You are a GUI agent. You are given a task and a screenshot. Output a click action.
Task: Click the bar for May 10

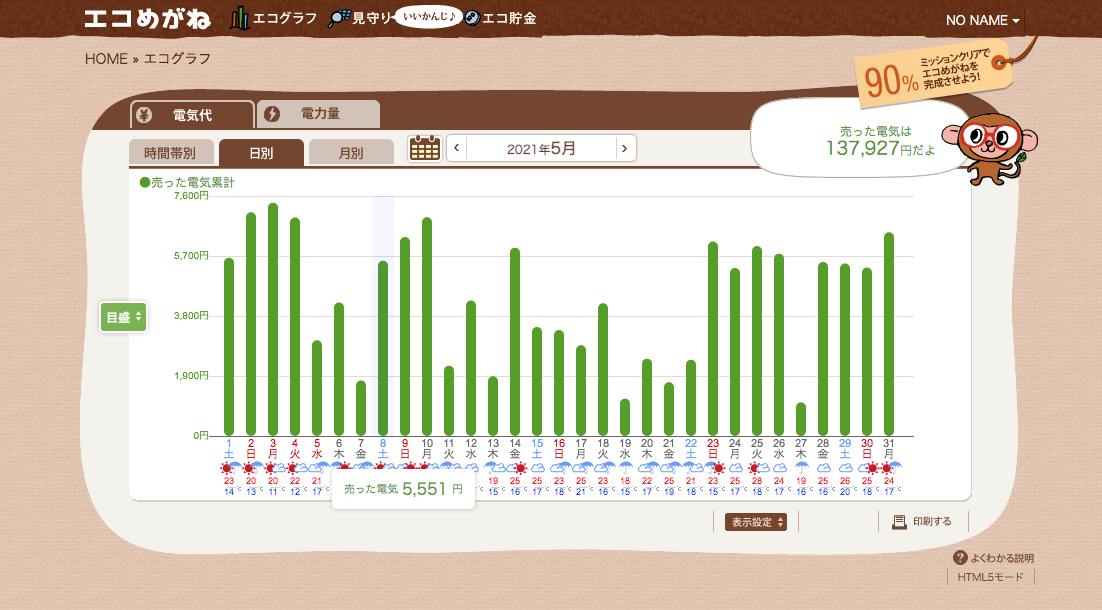(x=427, y=327)
